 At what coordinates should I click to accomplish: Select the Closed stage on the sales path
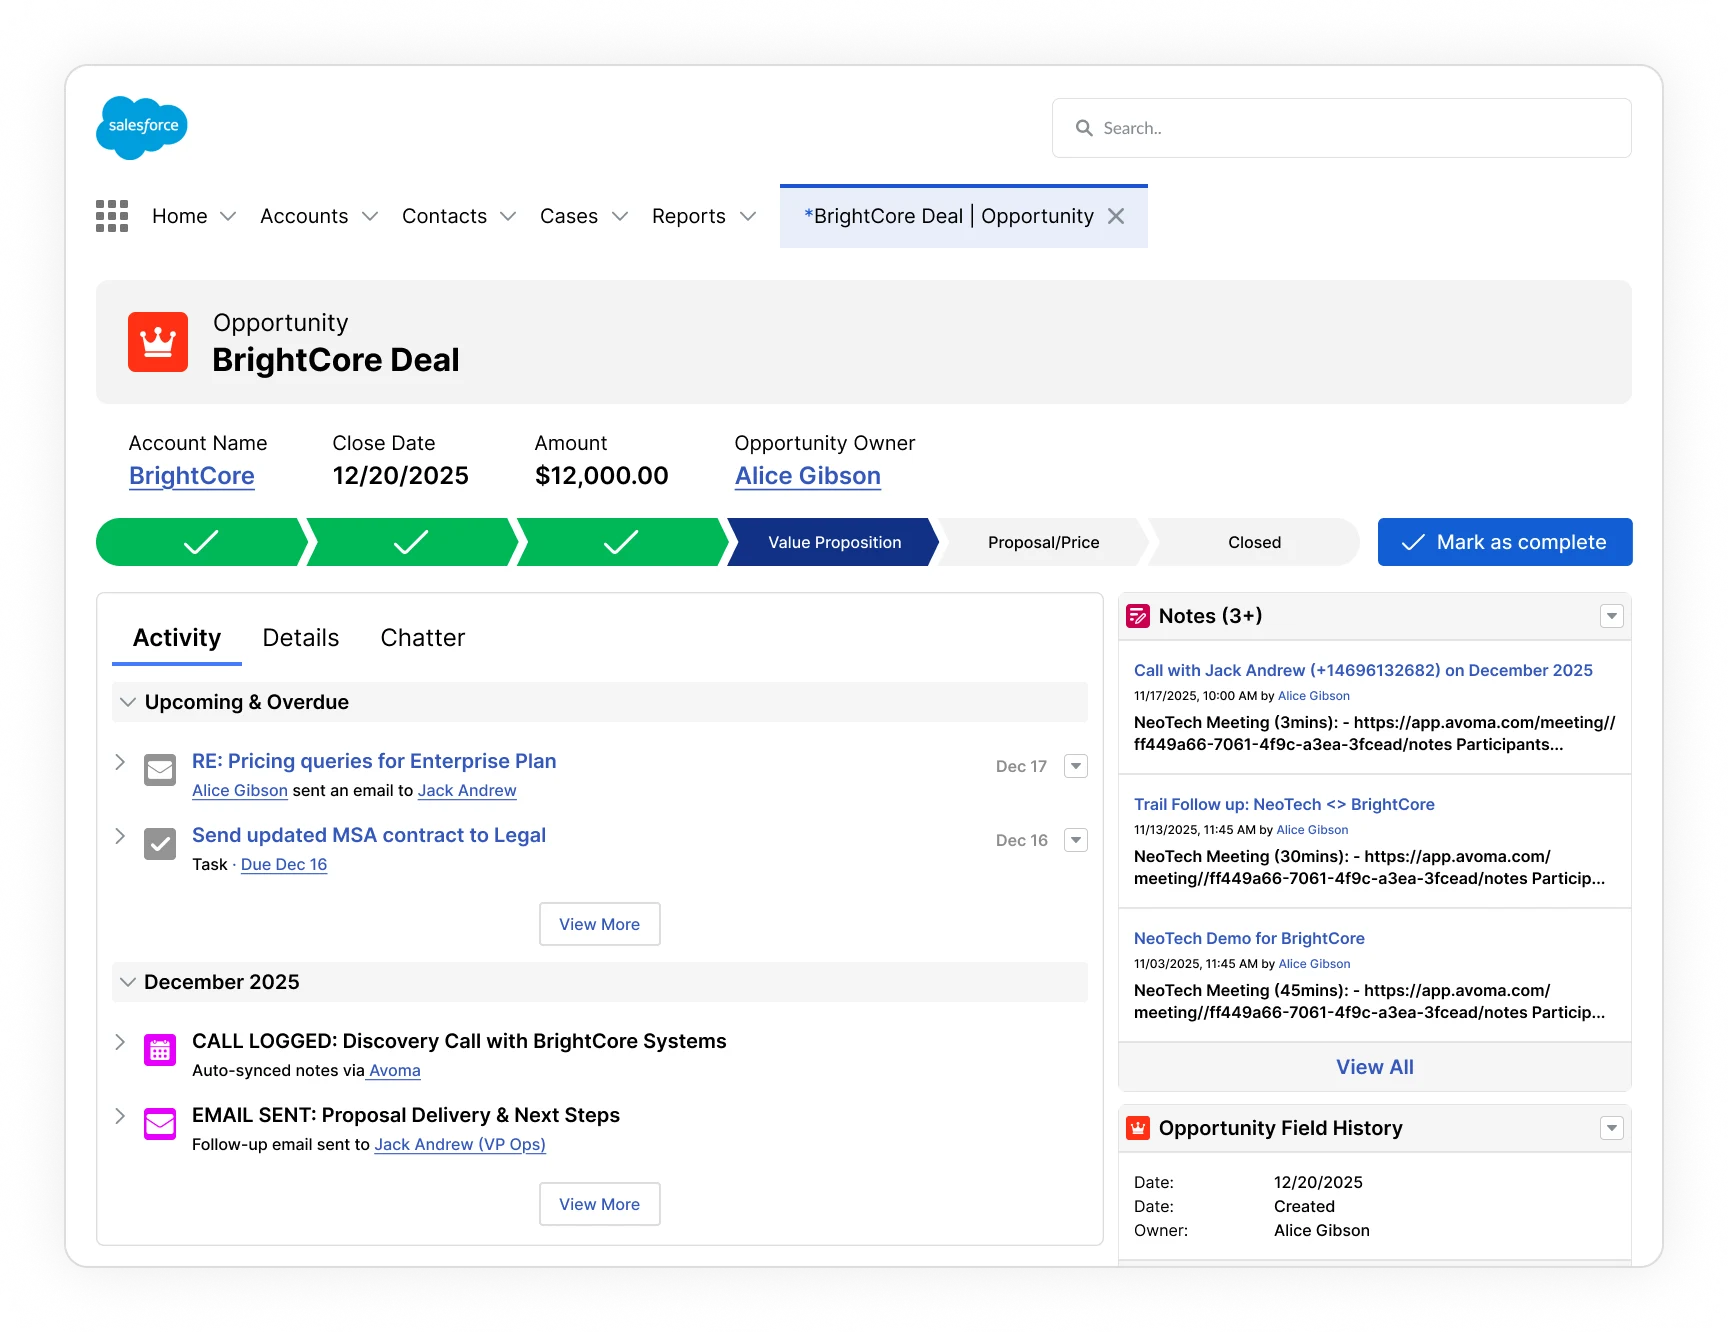coord(1253,541)
